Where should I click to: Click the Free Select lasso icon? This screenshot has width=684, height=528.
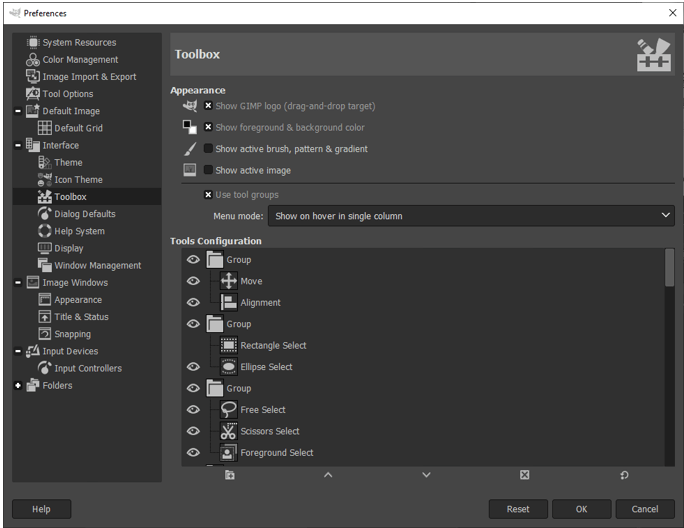click(229, 409)
